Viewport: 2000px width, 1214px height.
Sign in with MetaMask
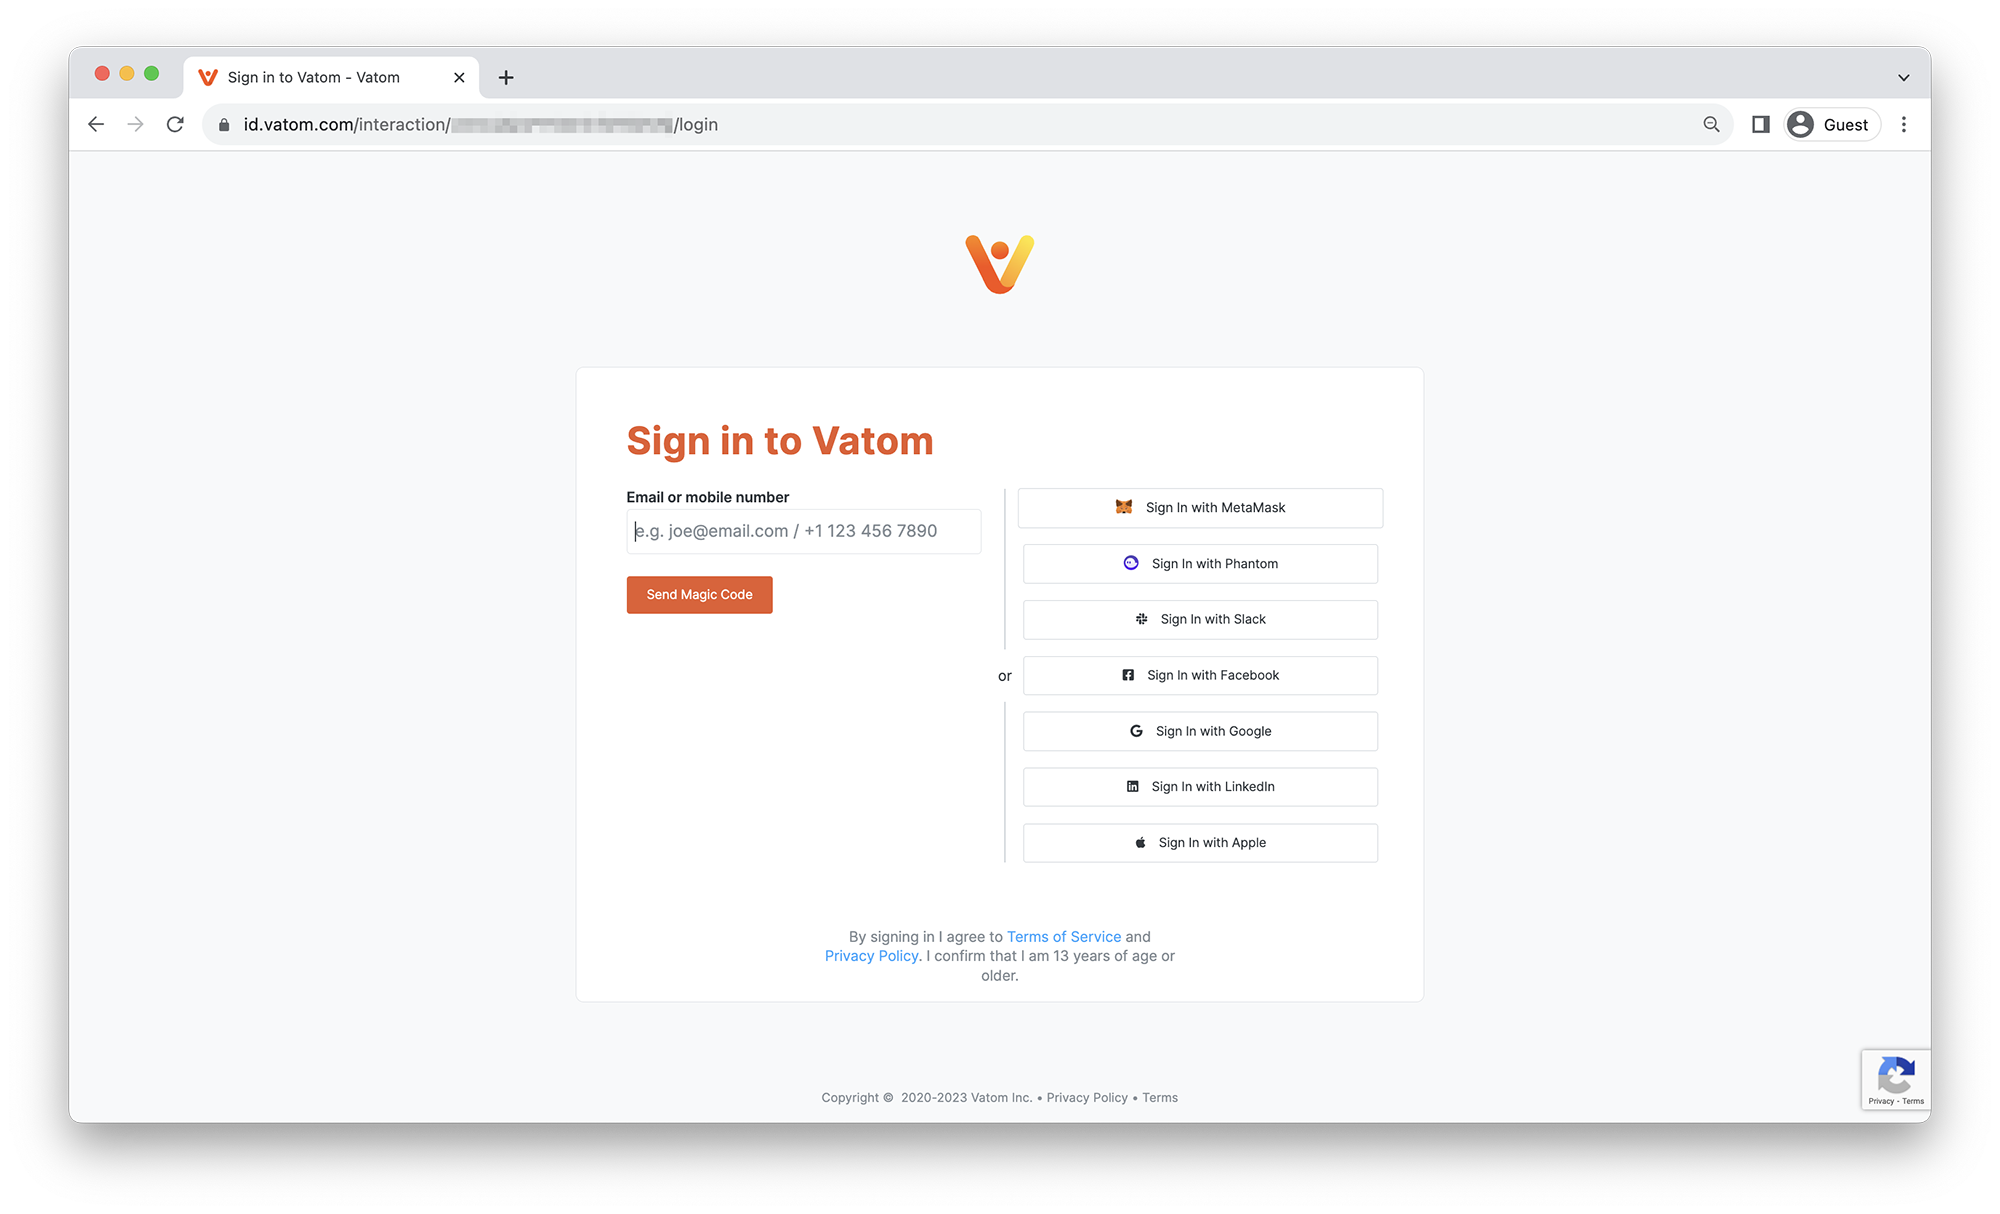(1200, 508)
